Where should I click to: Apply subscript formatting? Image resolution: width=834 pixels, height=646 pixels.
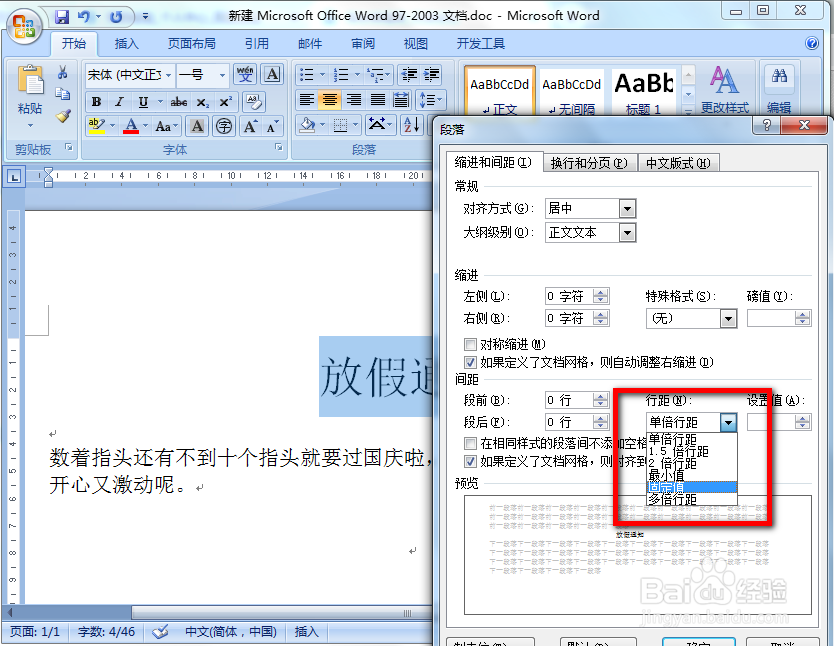pyautogui.click(x=202, y=102)
